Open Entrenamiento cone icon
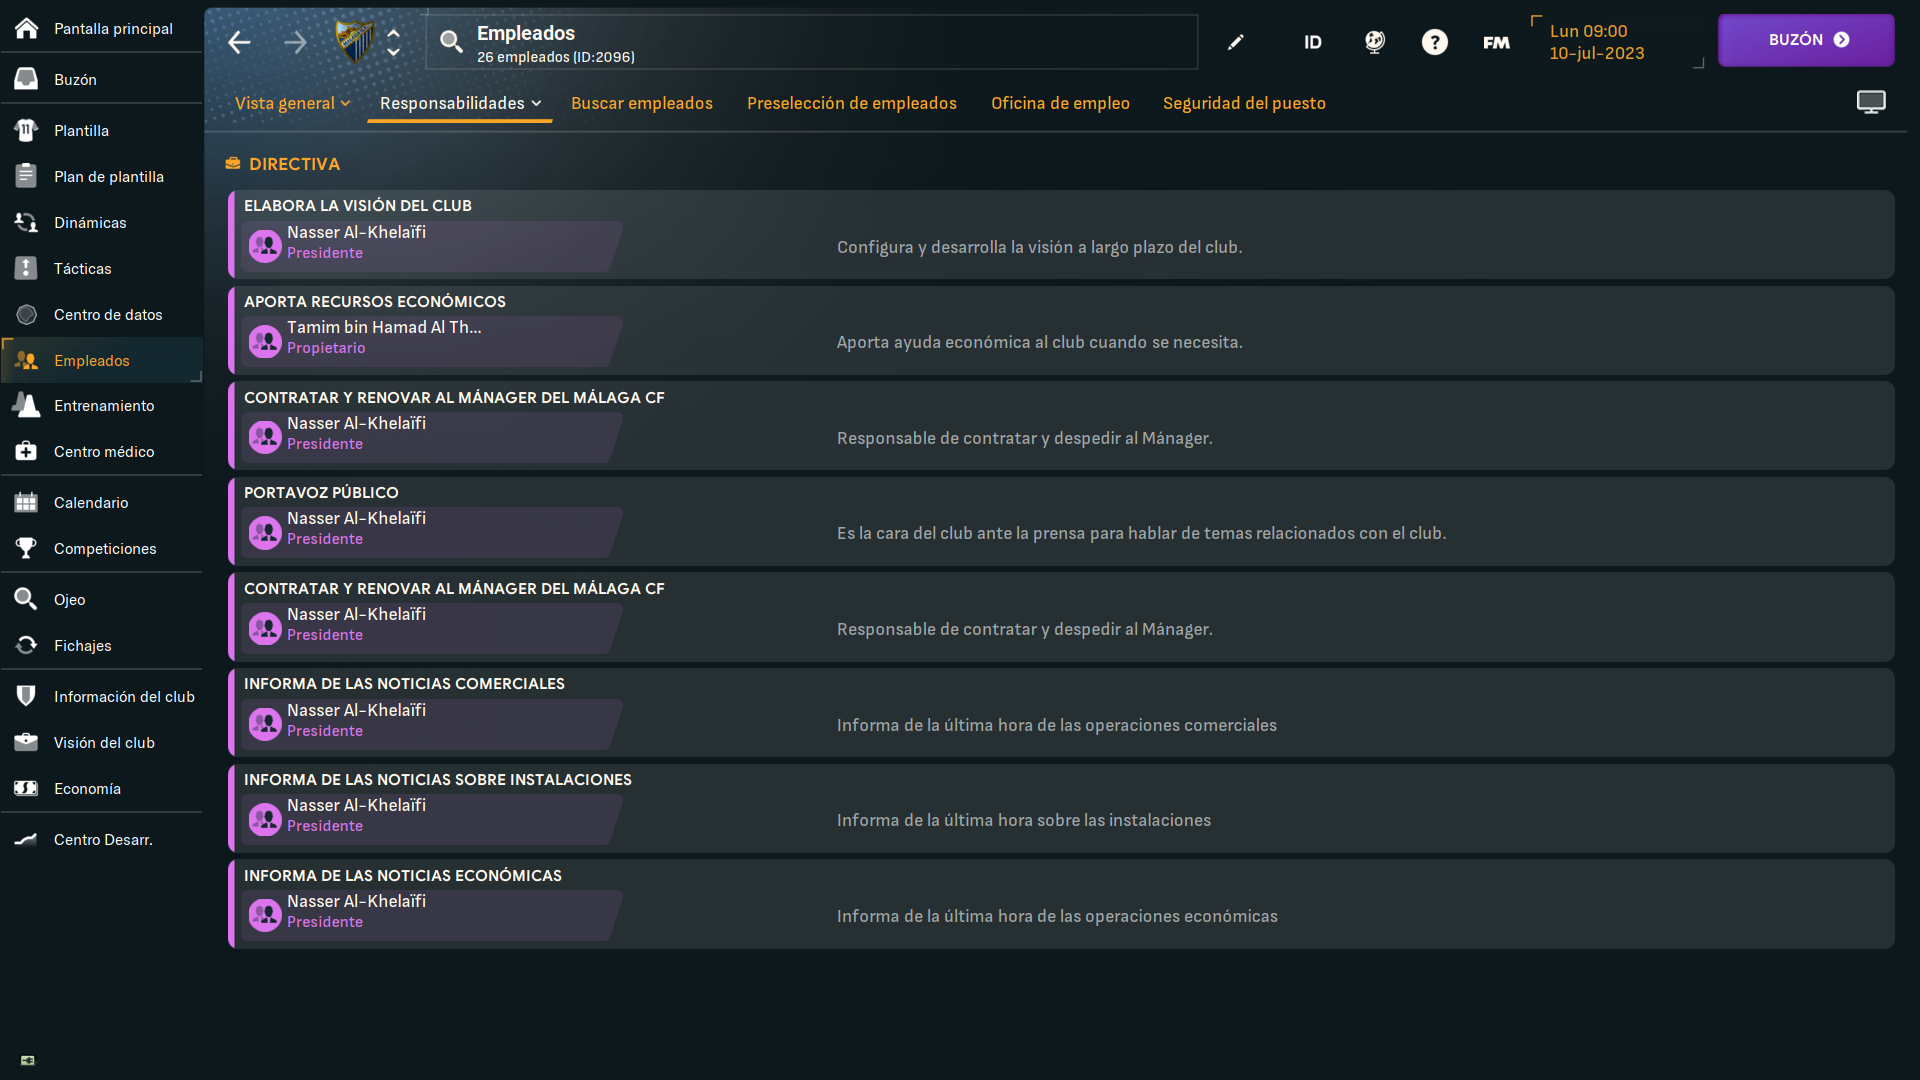 click(x=27, y=405)
